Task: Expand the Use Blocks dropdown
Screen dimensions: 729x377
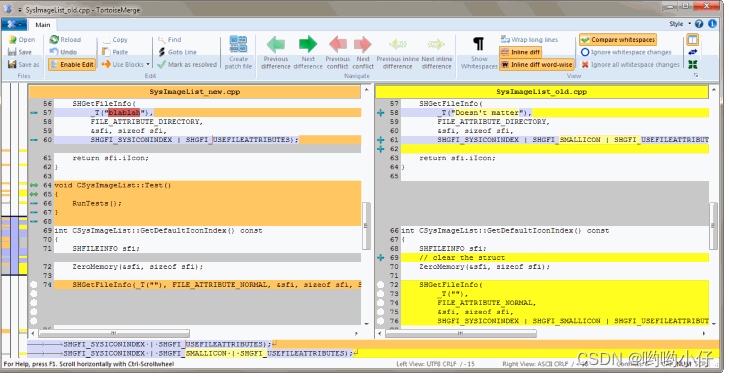Action: coord(148,65)
